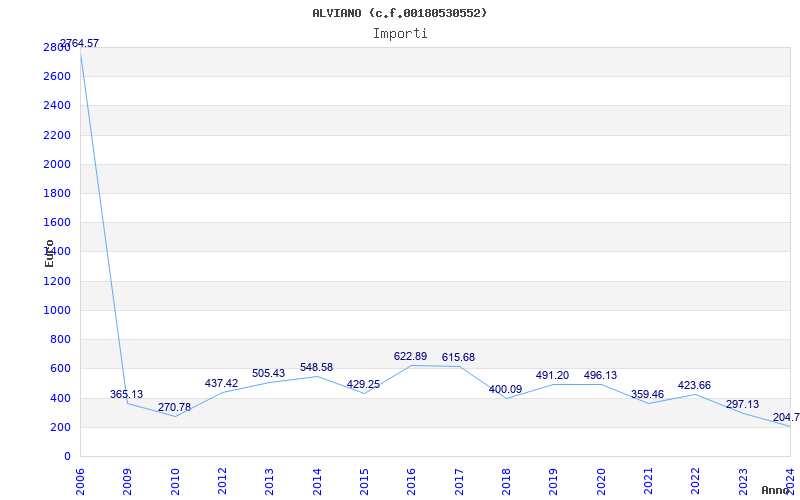This screenshot has width=800, height=500.
Task: Click the data label 437.42
Action: click(221, 383)
